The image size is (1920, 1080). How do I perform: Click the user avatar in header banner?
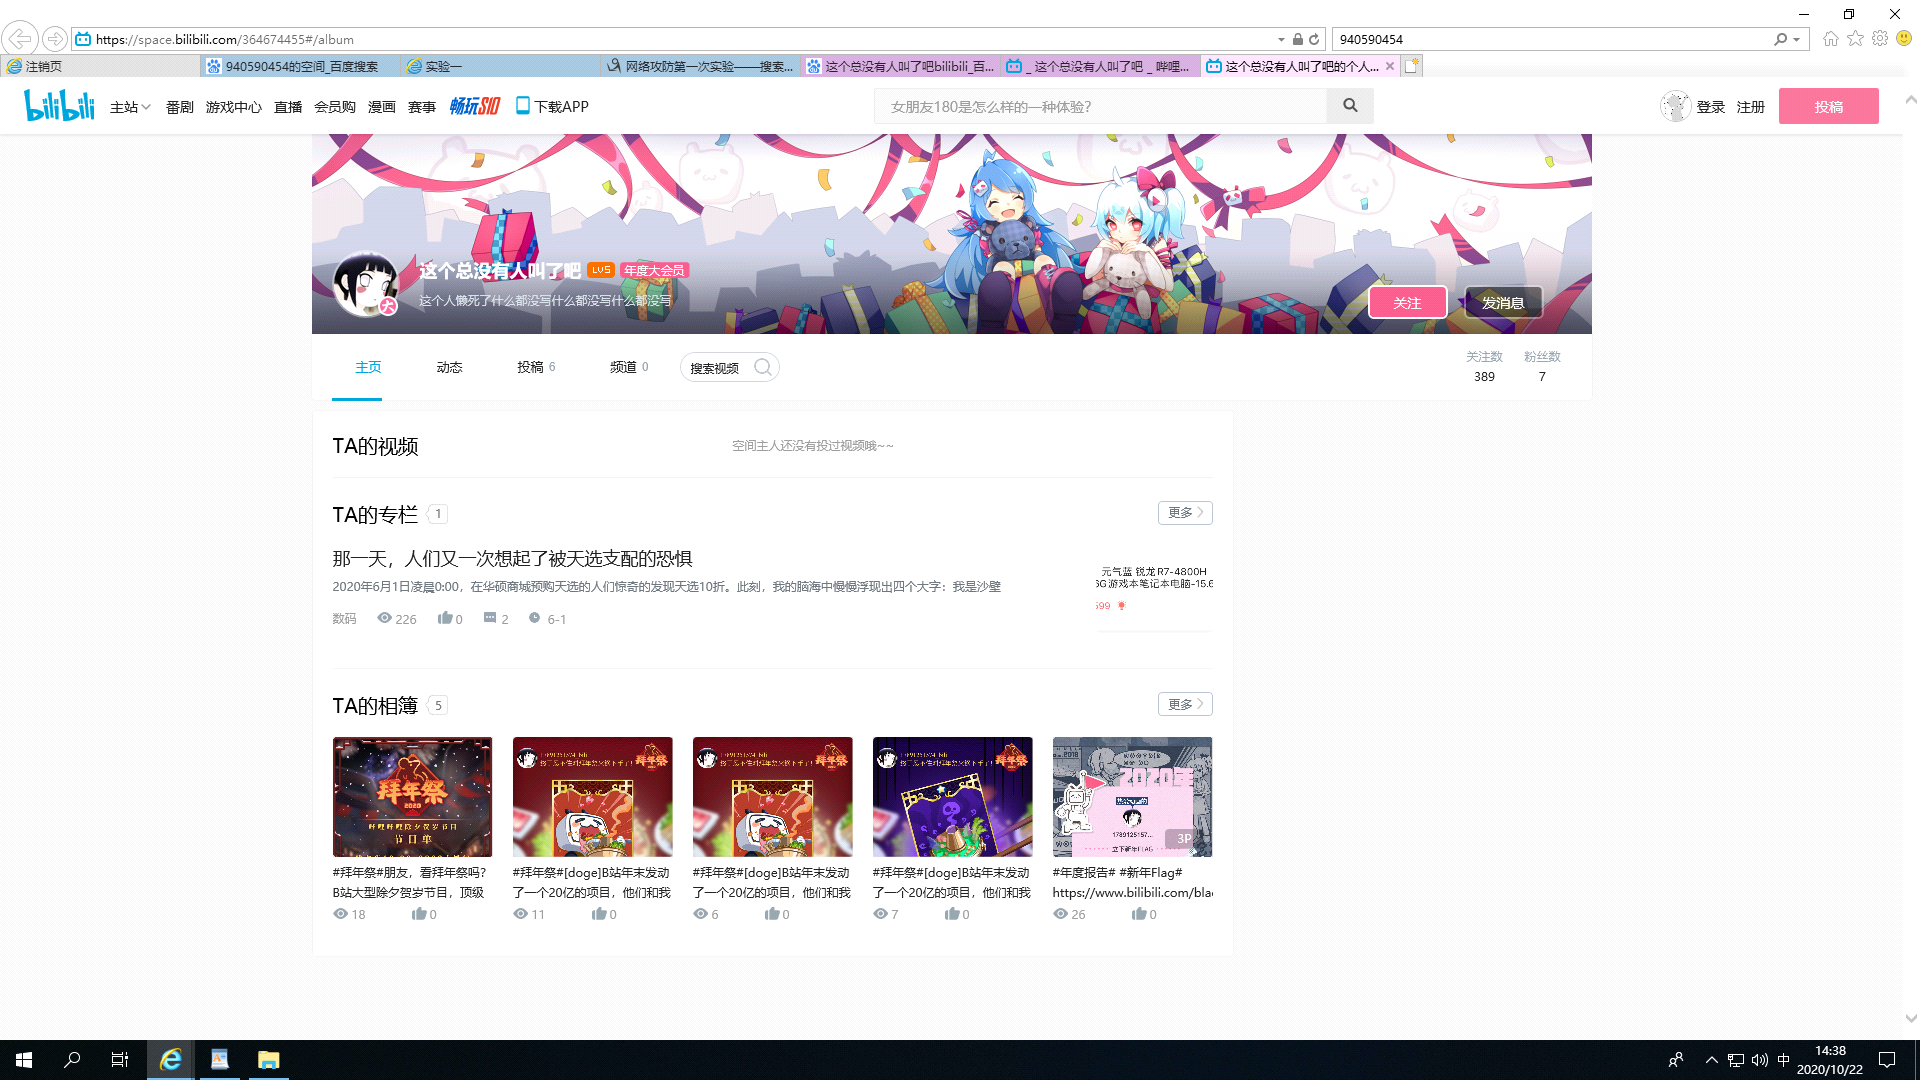(x=366, y=284)
